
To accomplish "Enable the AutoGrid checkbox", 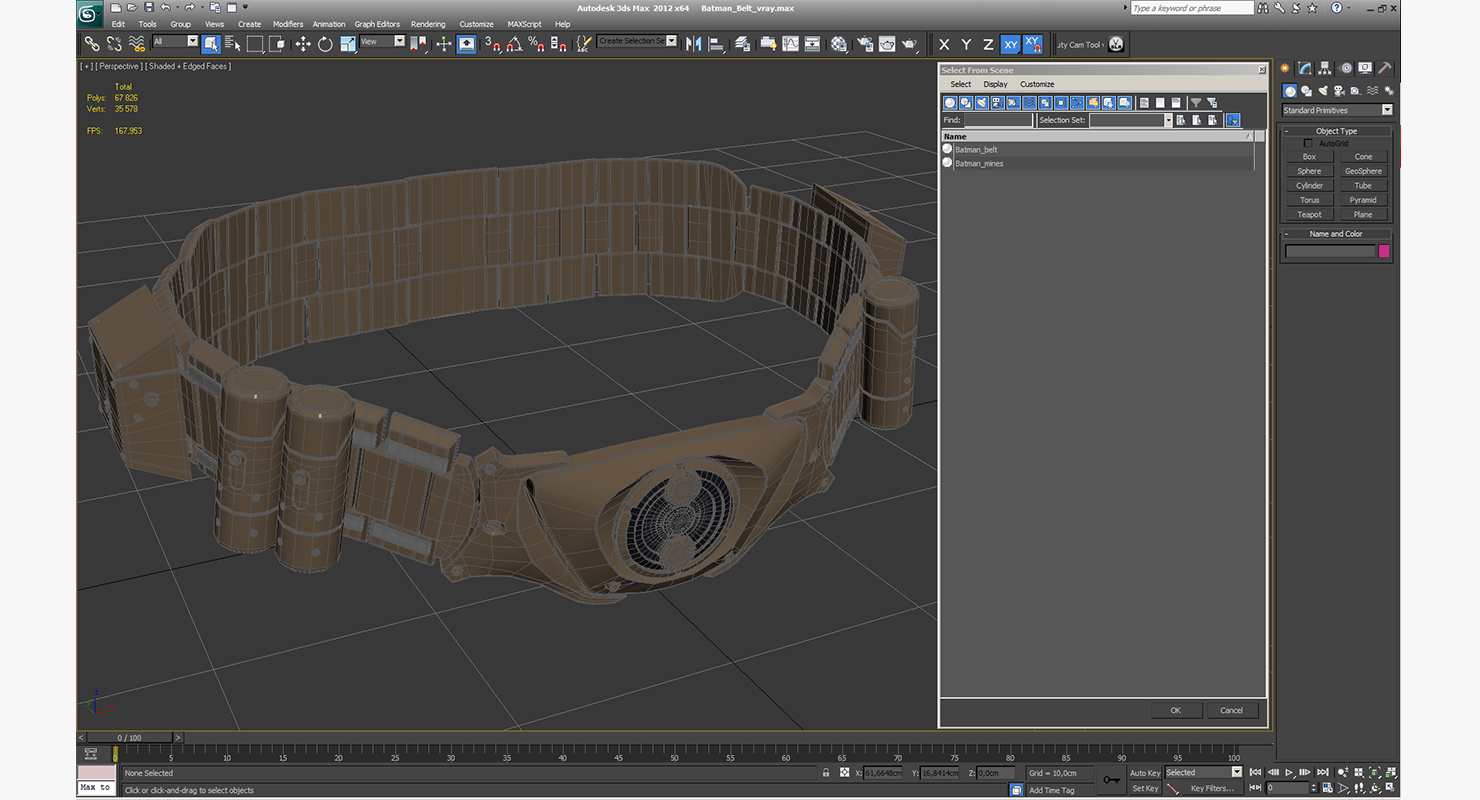I will [x=1308, y=143].
